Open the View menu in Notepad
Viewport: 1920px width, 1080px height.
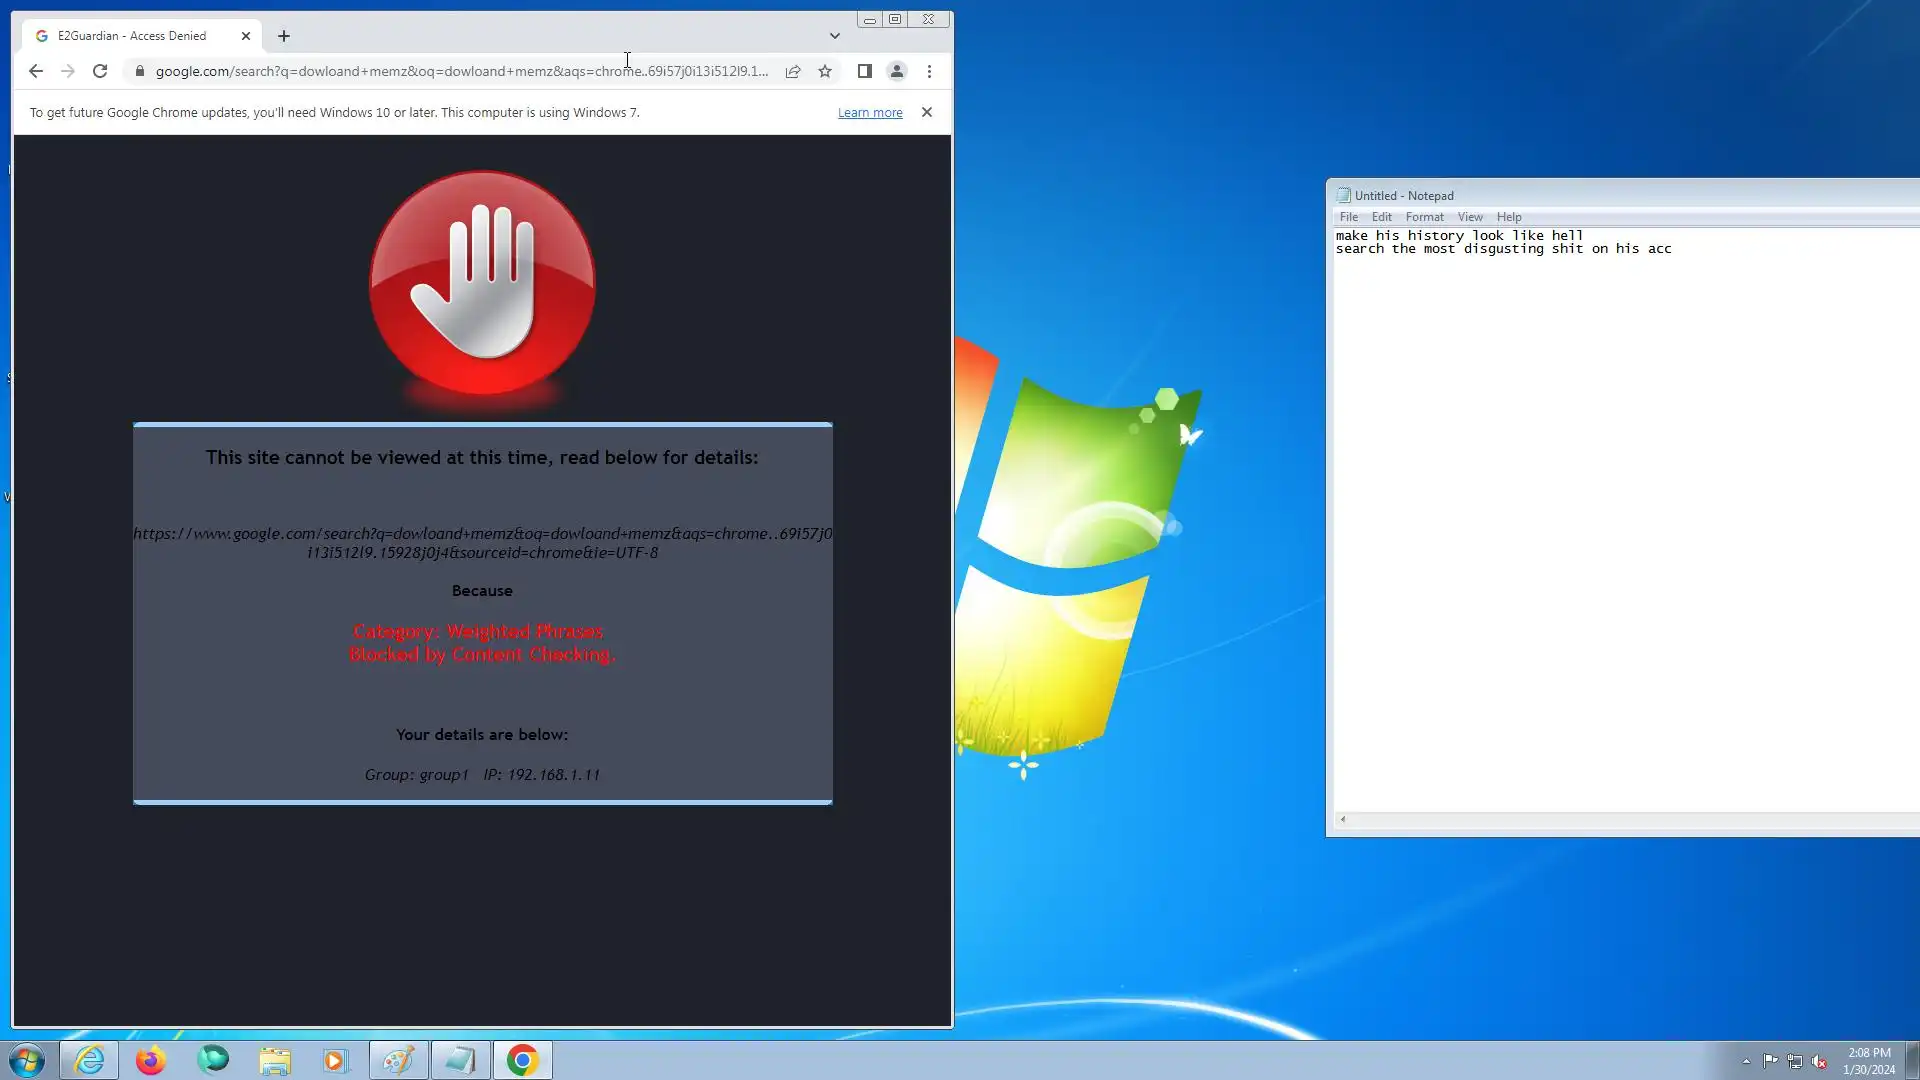pyautogui.click(x=1470, y=217)
